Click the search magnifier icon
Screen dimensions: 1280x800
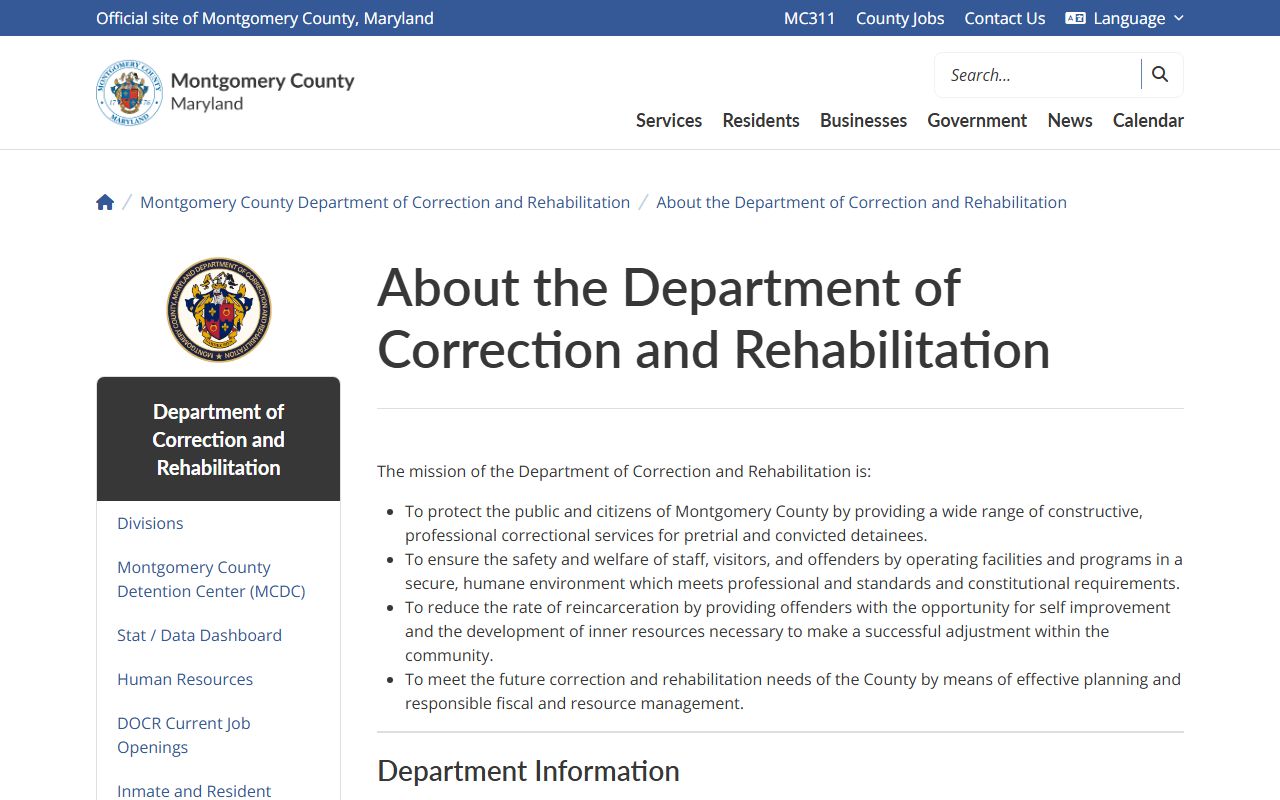[x=1160, y=74]
